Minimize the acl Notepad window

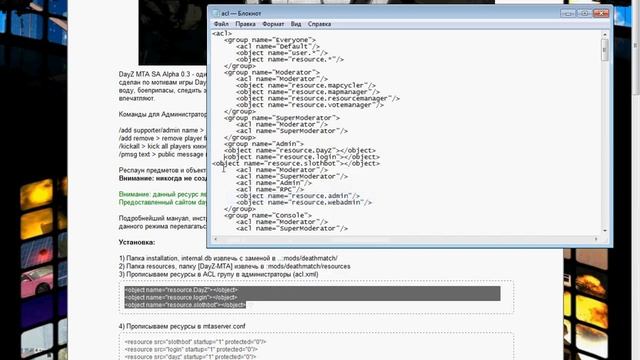click(x=568, y=13)
